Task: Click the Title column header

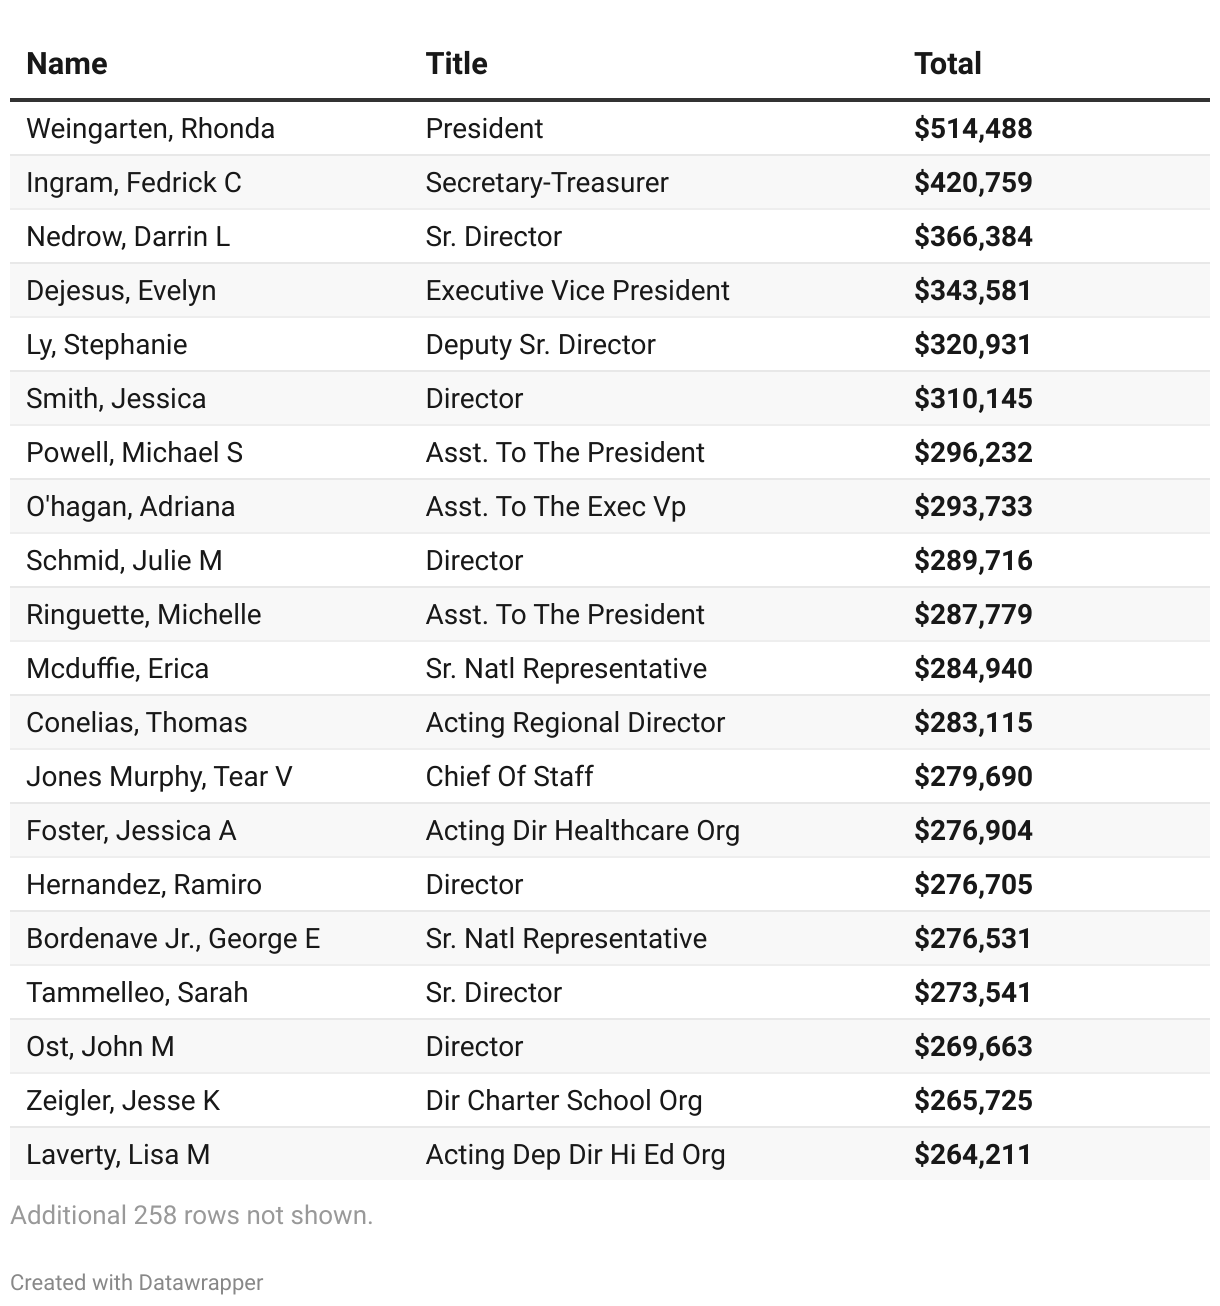Action: point(456,64)
